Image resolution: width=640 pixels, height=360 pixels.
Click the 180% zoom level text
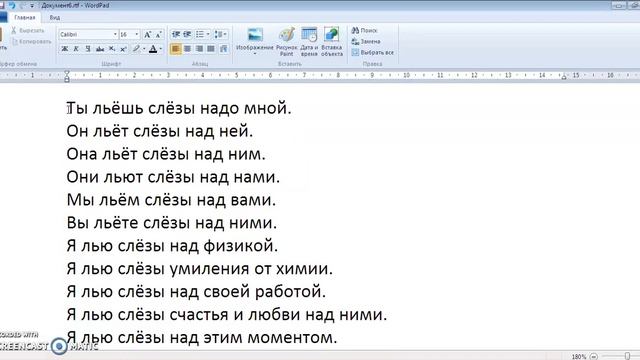point(579,357)
